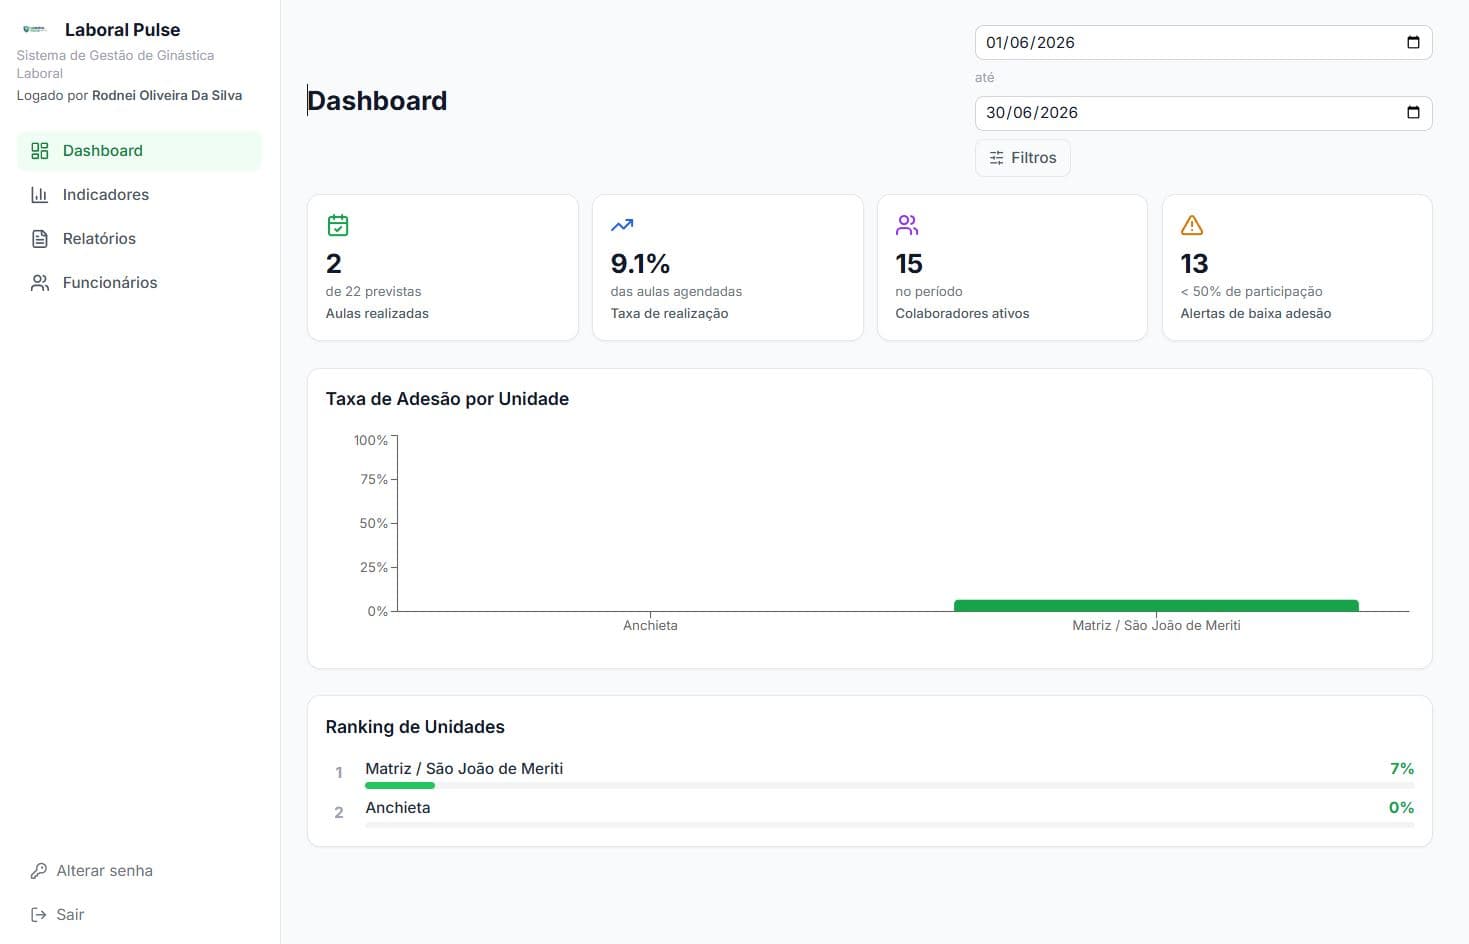Click the green bar for Matriz / São João de Meriti
The height and width of the screenshot is (944, 1469).
coord(1156,605)
